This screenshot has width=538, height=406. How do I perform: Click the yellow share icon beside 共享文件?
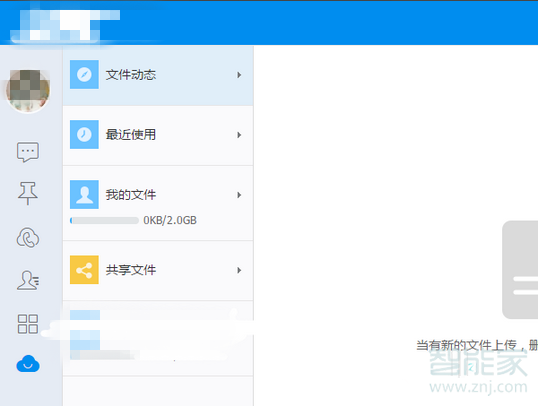tap(84, 270)
